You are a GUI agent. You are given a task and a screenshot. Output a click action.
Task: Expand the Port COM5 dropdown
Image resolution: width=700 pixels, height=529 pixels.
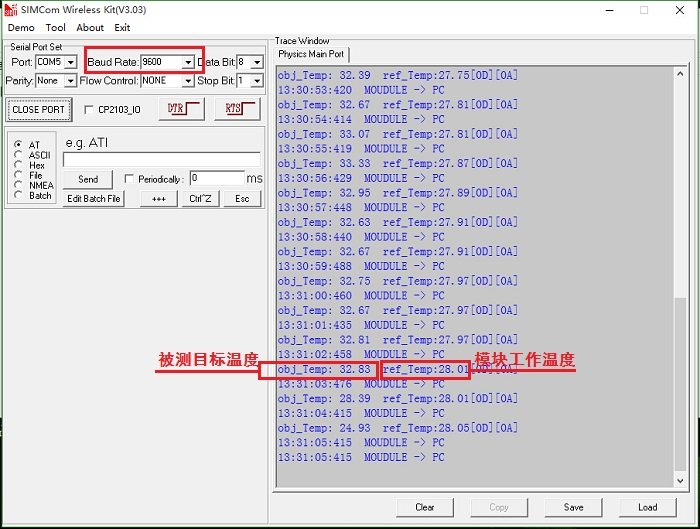pyautogui.click(x=71, y=62)
